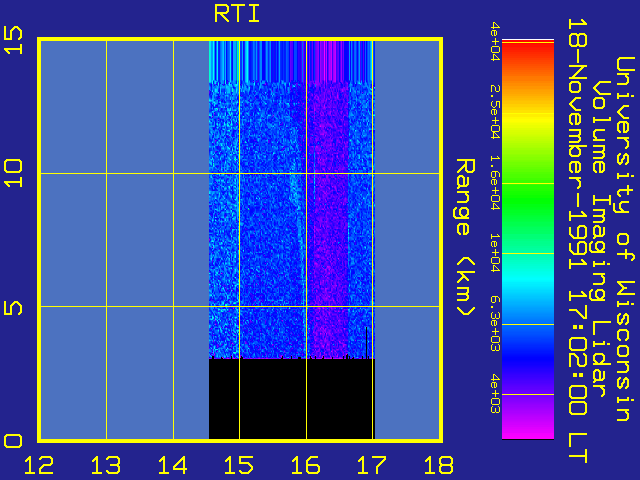The image size is (640, 480).
Task: Click the University of Wisconsin title text
Action: pyautogui.click(x=625, y=239)
